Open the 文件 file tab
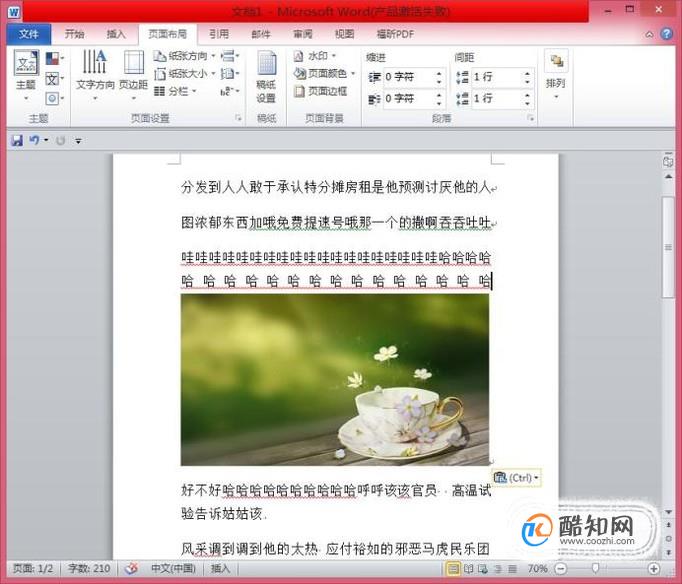This screenshot has height=584, width=682. tap(29, 34)
